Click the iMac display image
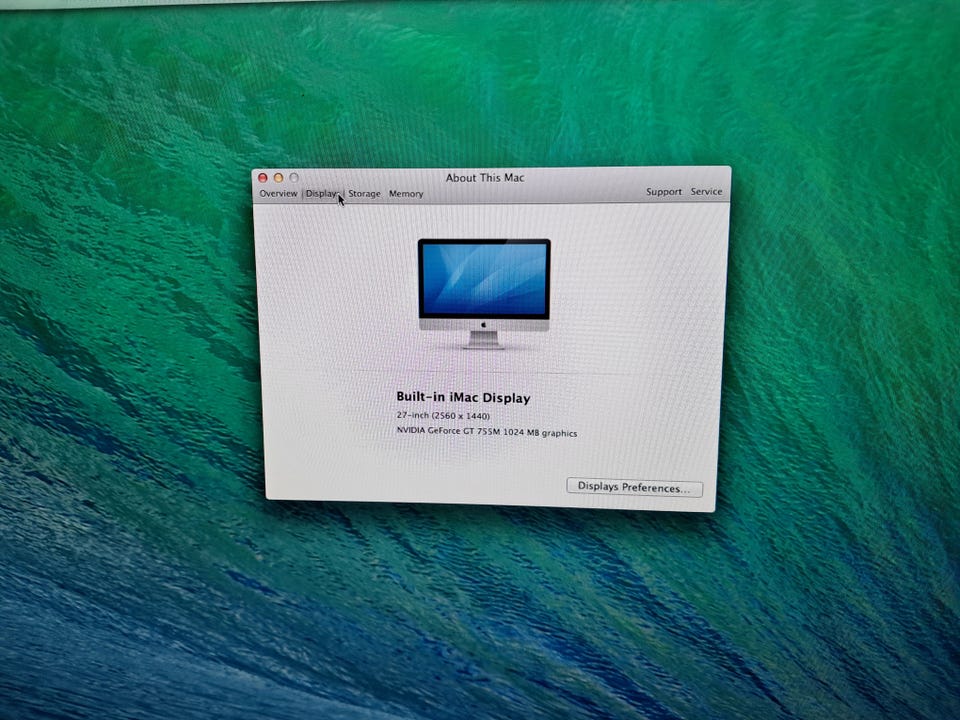Screen dimensions: 960x720 (x=484, y=293)
